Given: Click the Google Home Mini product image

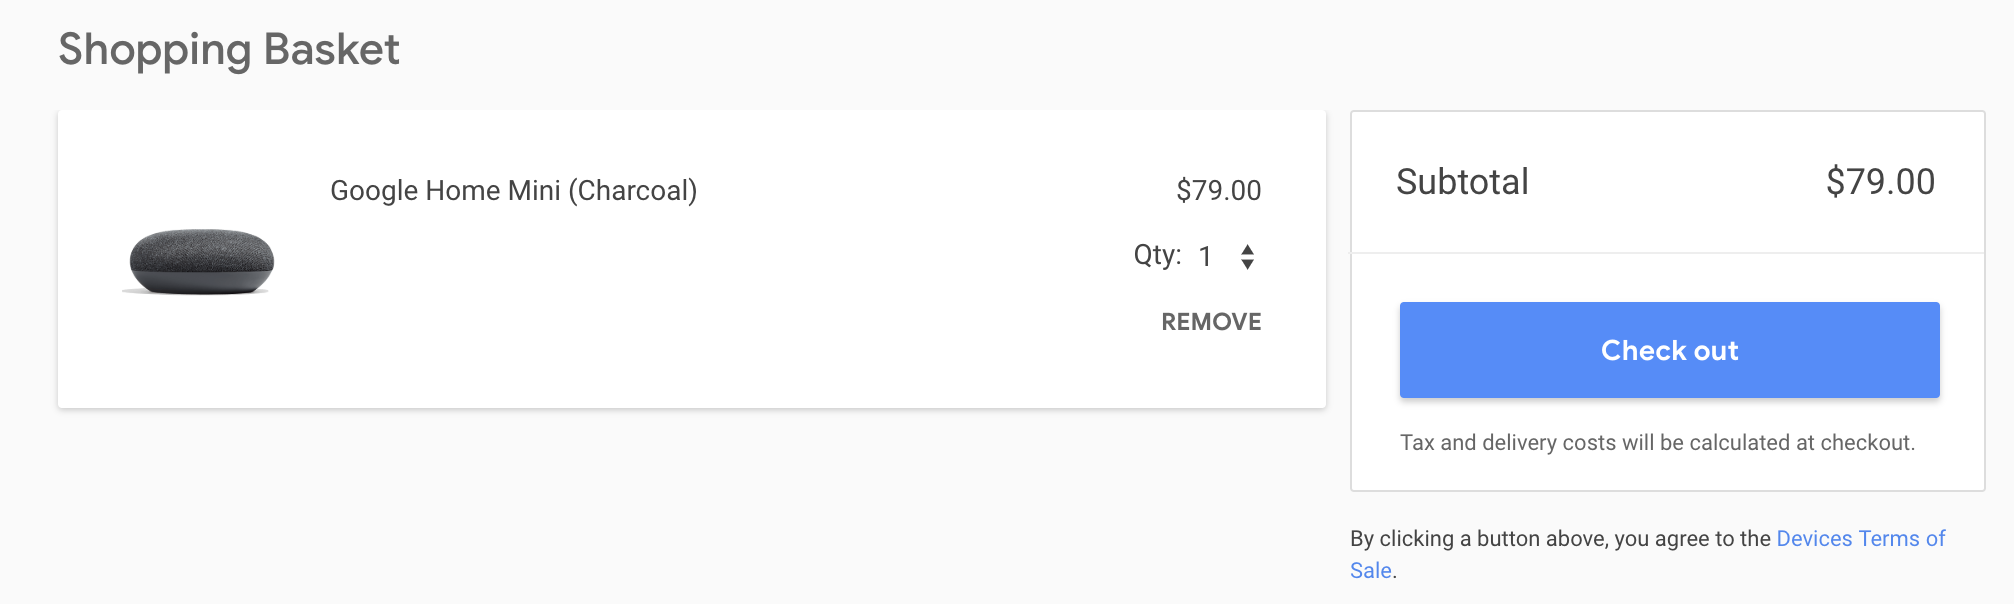Looking at the screenshot, I should click(x=199, y=262).
